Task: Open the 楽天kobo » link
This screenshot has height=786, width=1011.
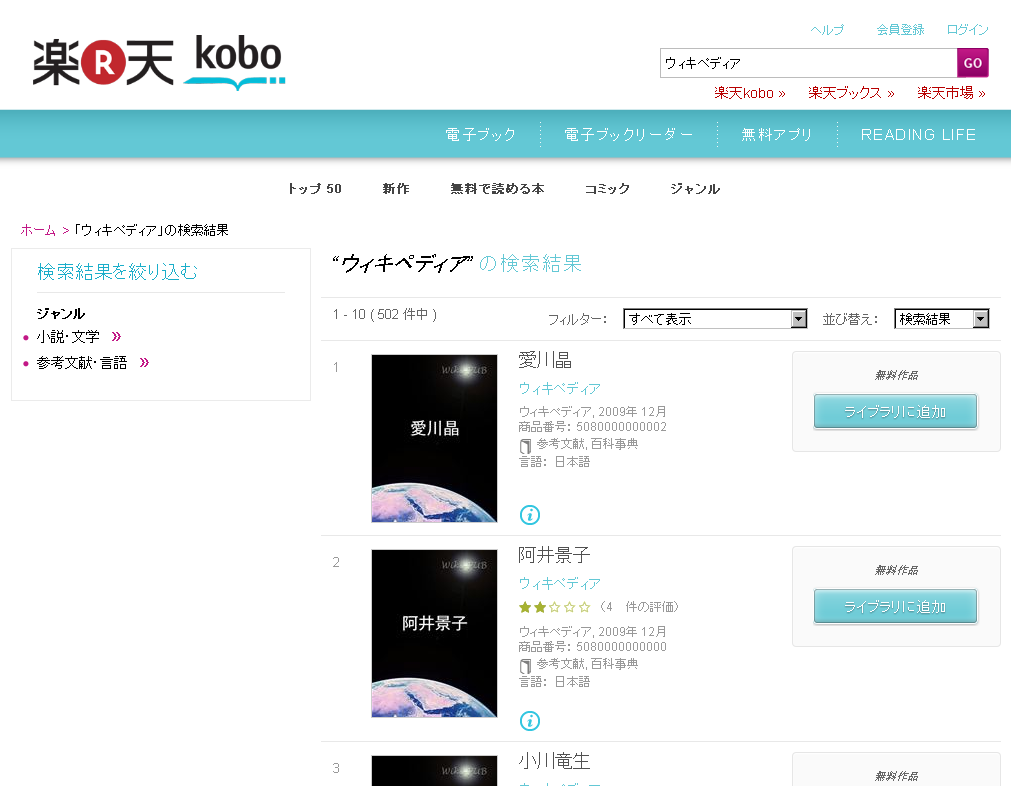Action: [750, 93]
